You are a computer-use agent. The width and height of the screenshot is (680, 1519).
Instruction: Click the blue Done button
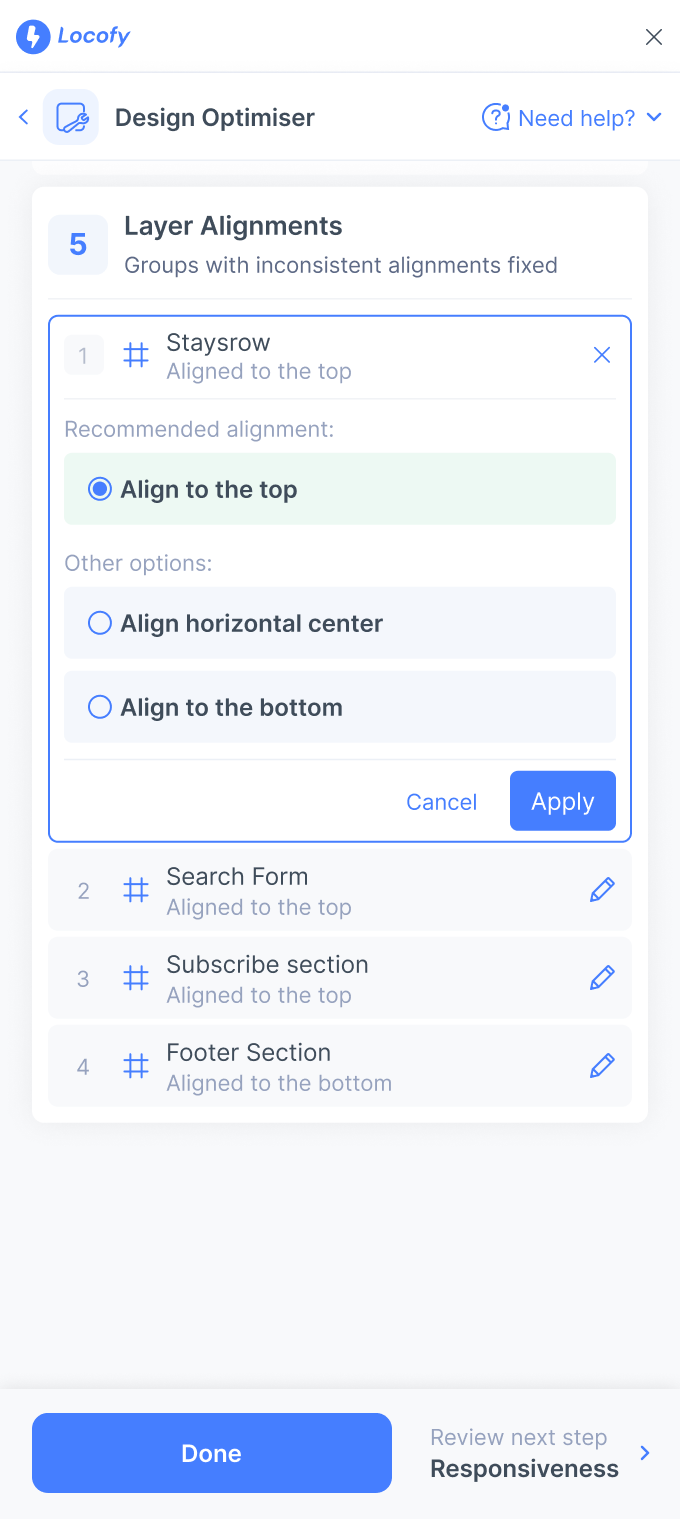212,1453
